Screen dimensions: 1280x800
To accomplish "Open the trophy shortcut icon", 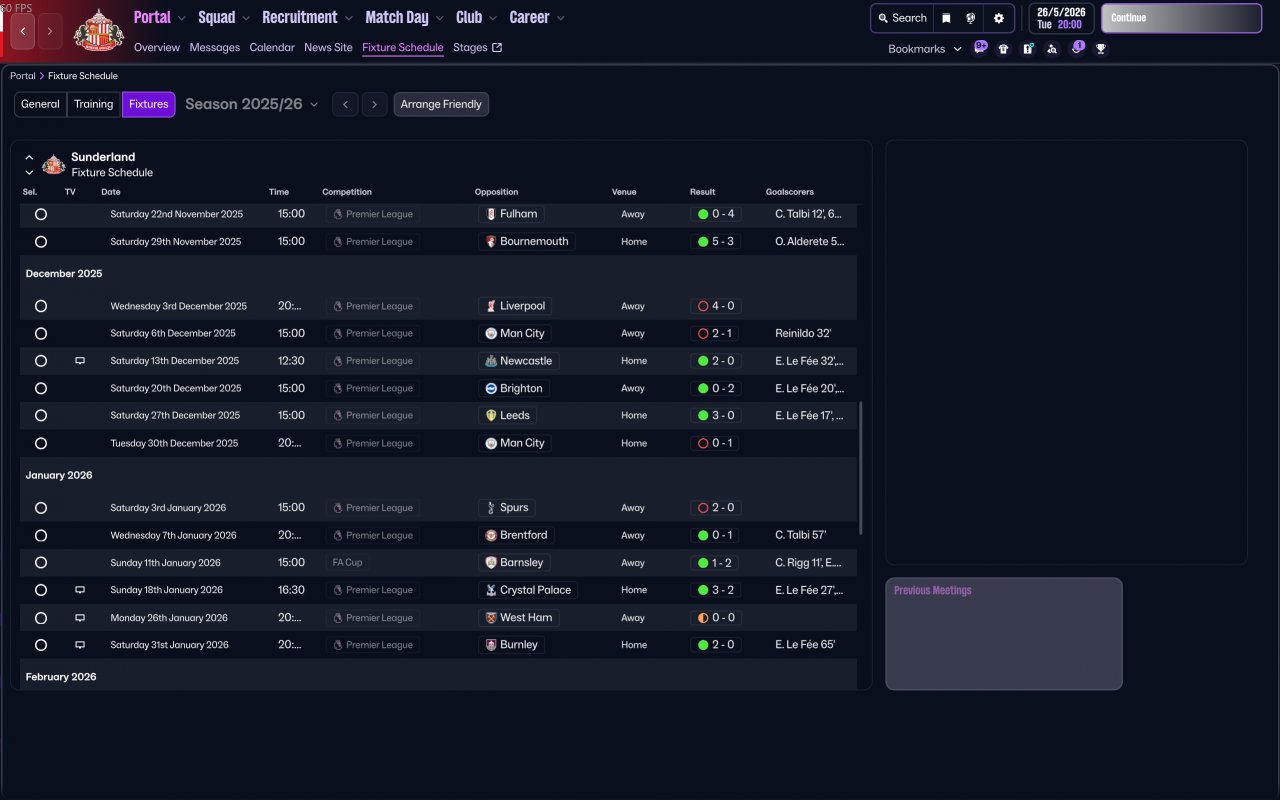I will coord(1101,48).
